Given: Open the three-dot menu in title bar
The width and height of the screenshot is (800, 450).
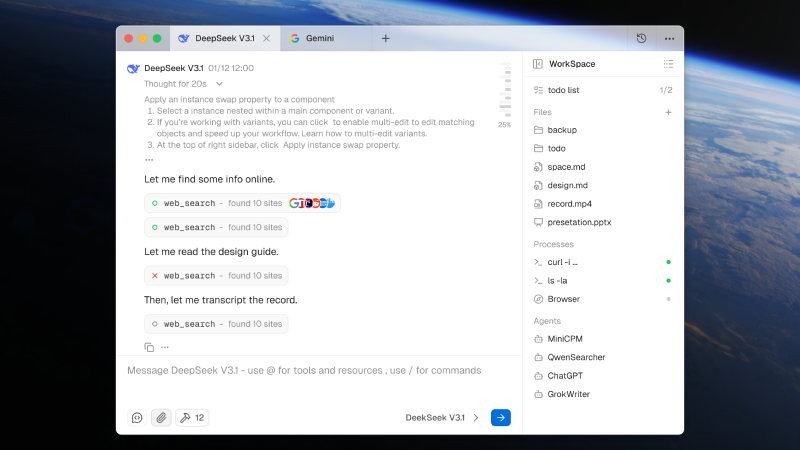Looking at the screenshot, I should (x=669, y=38).
